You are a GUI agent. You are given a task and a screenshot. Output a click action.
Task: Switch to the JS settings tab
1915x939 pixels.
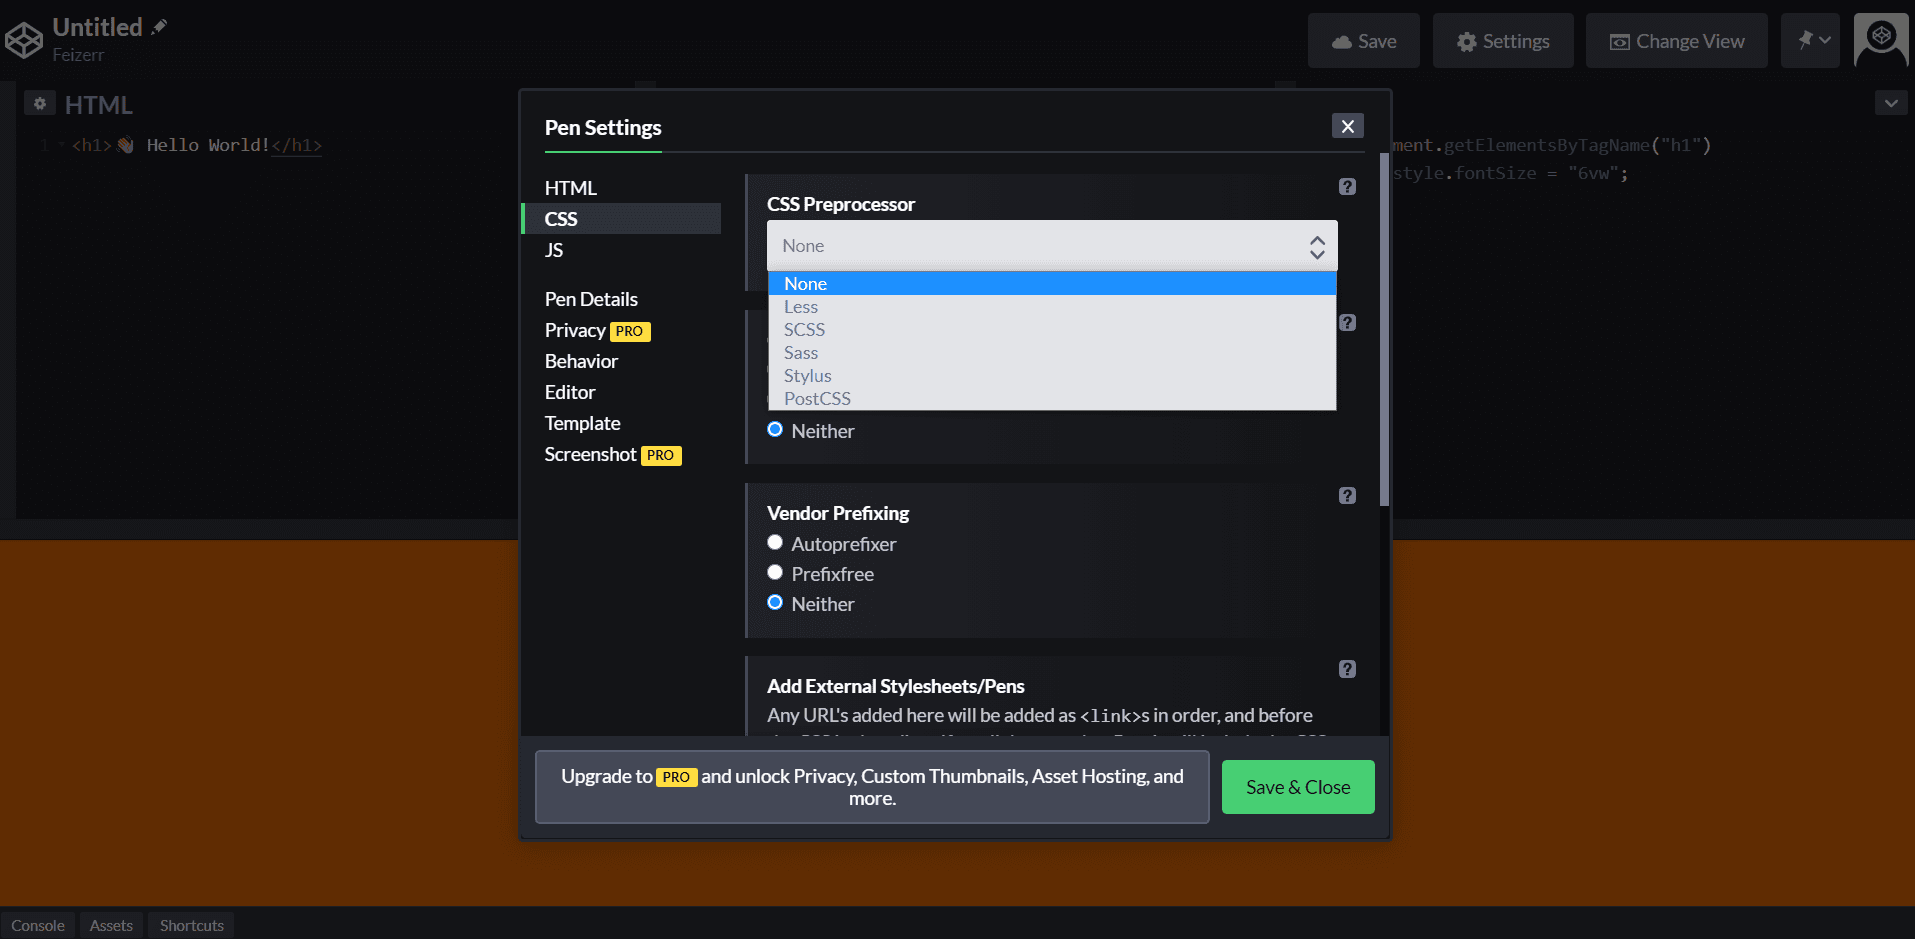(x=554, y=250)
